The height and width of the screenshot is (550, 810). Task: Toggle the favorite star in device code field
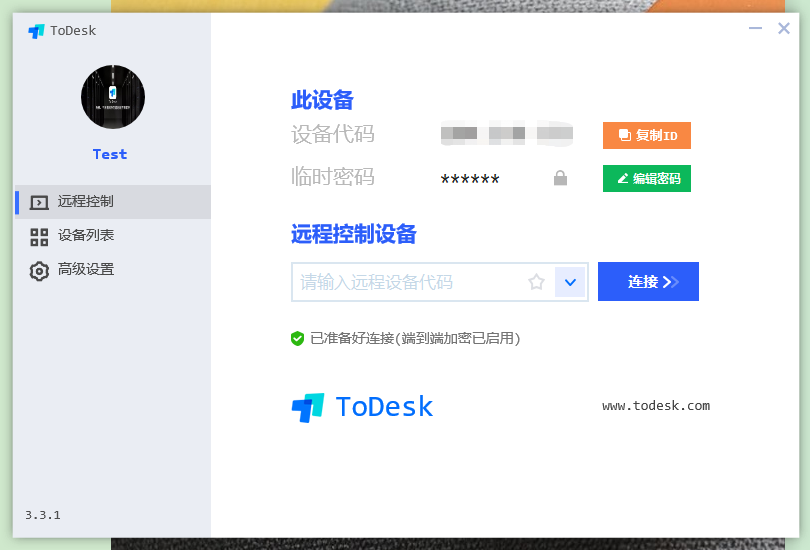536,282
